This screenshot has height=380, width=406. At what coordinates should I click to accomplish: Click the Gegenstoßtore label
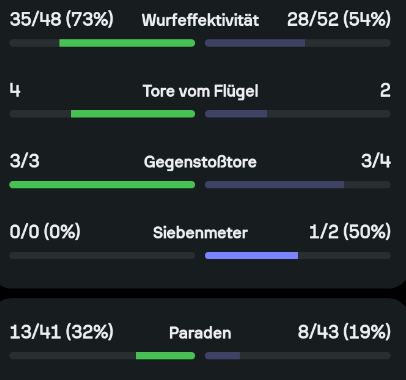[200, 162]
